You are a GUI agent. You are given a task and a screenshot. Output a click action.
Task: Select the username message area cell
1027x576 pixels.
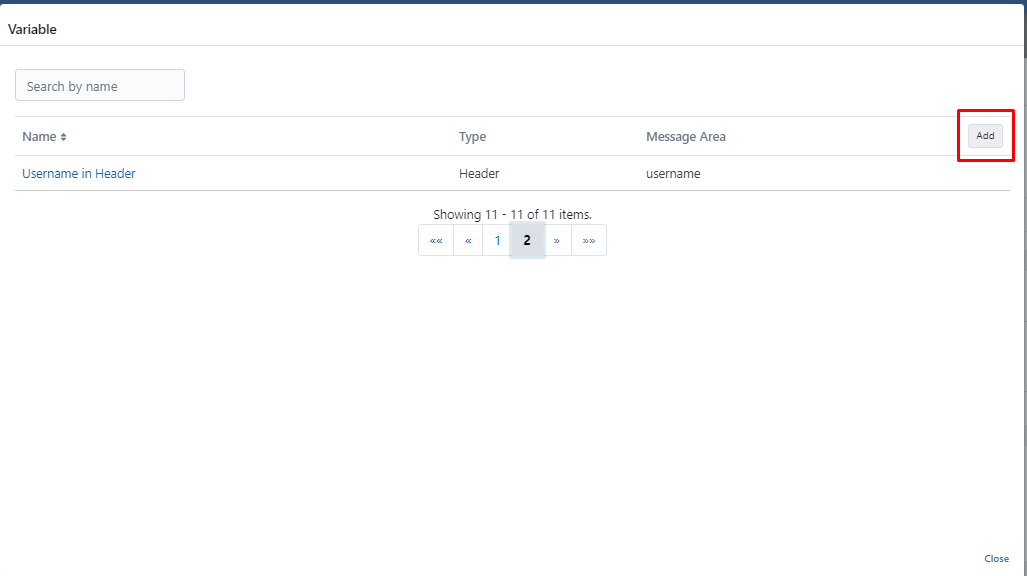tap(673, 174)
